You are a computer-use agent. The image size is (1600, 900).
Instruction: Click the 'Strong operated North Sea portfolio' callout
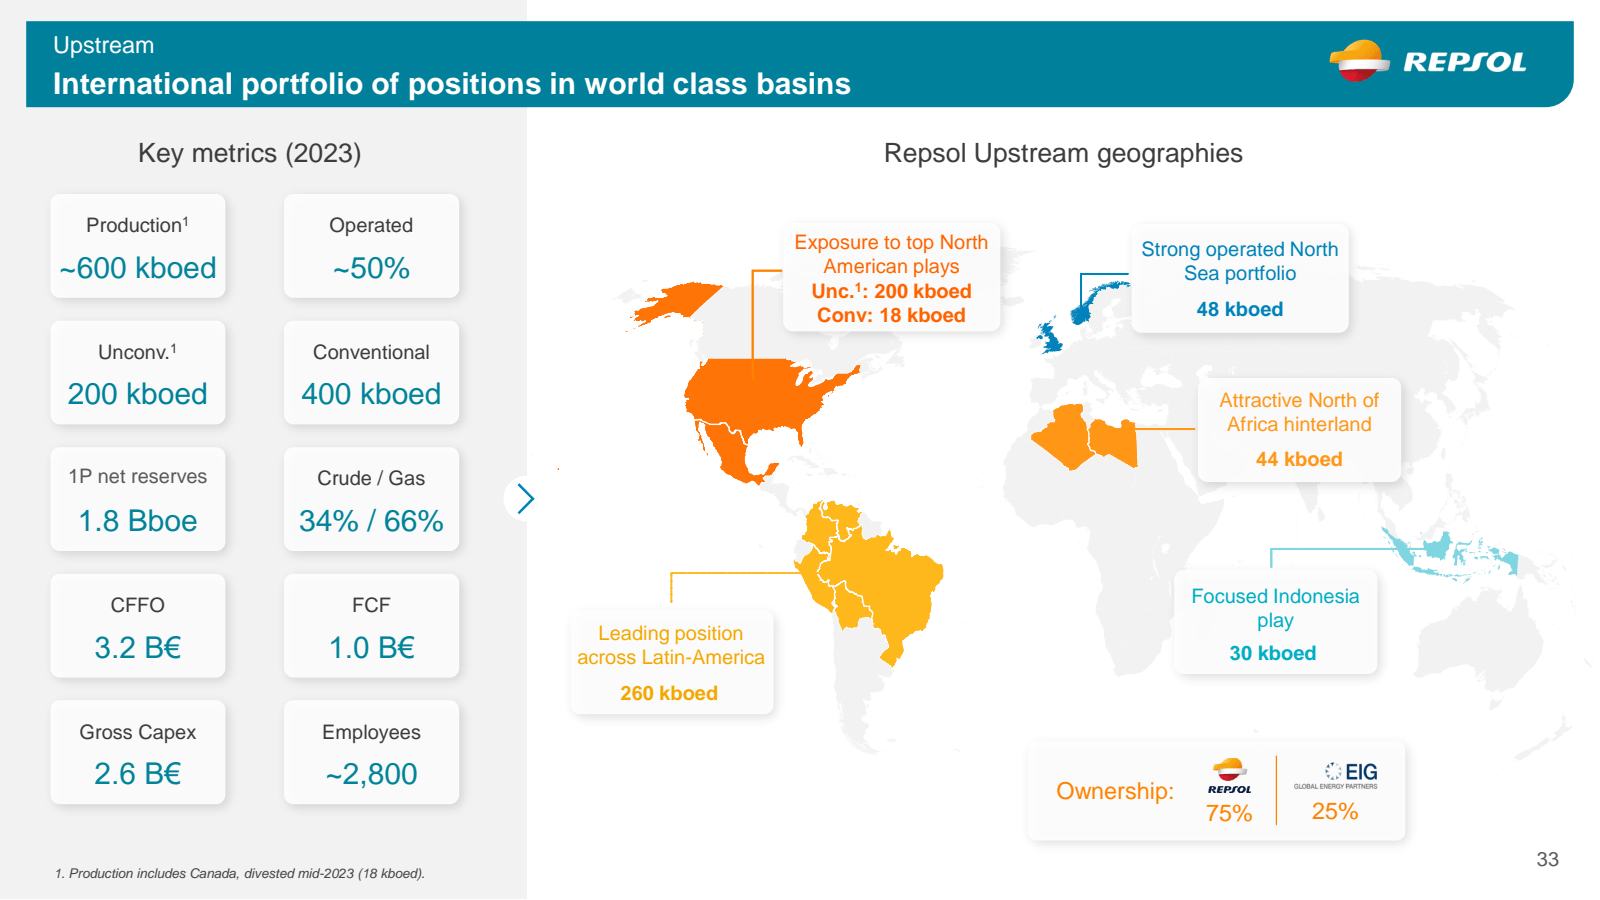point(1240,279)
